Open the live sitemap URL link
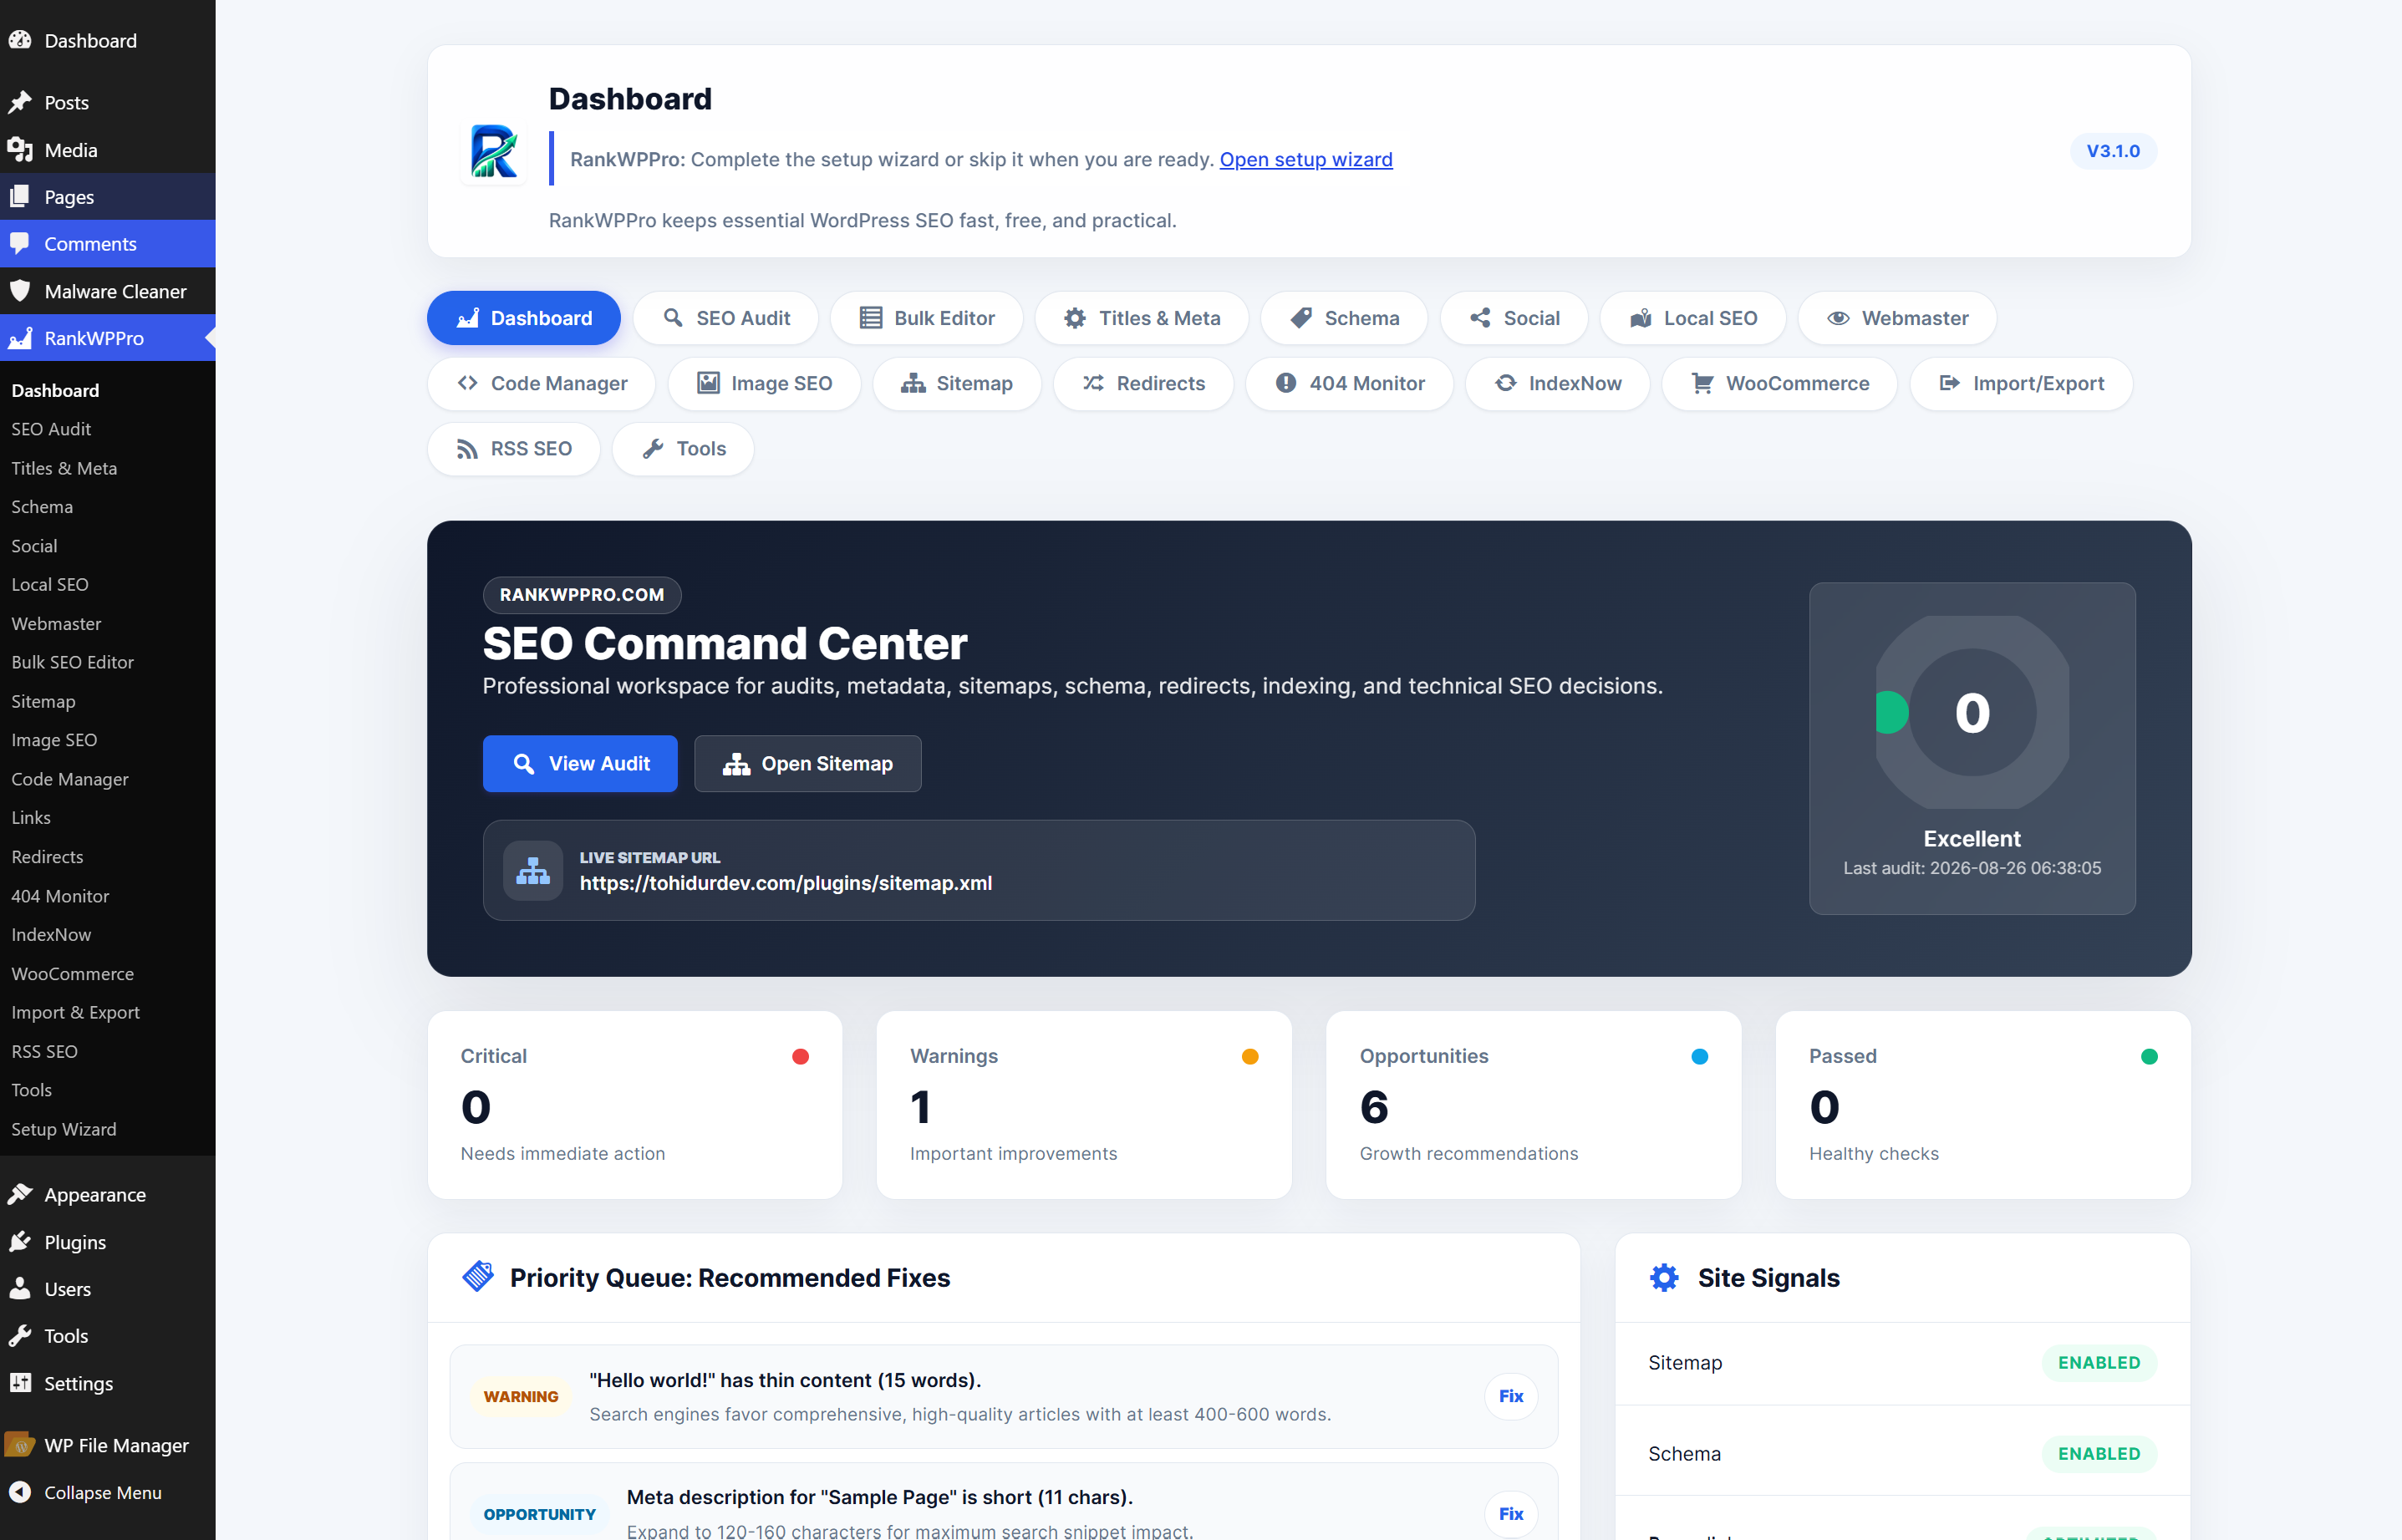The image size is (2402, 1540). (x=786, y=883)
